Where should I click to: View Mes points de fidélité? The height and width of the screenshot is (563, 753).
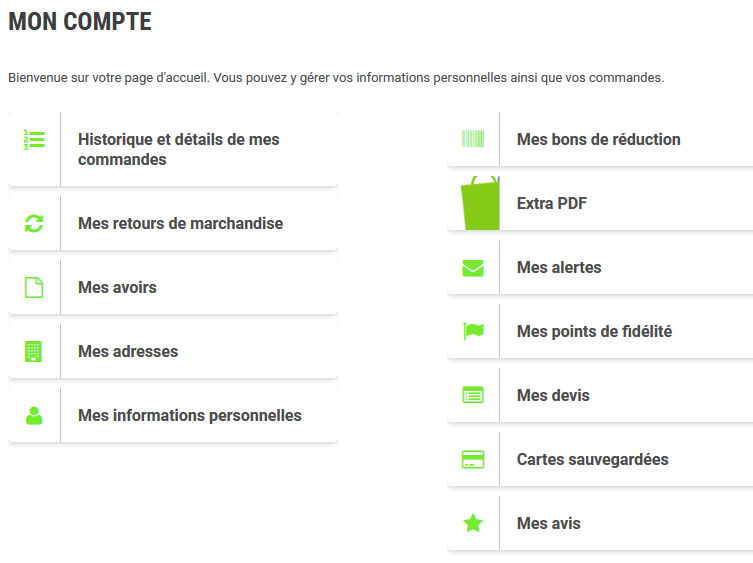[x=594, y=332]
